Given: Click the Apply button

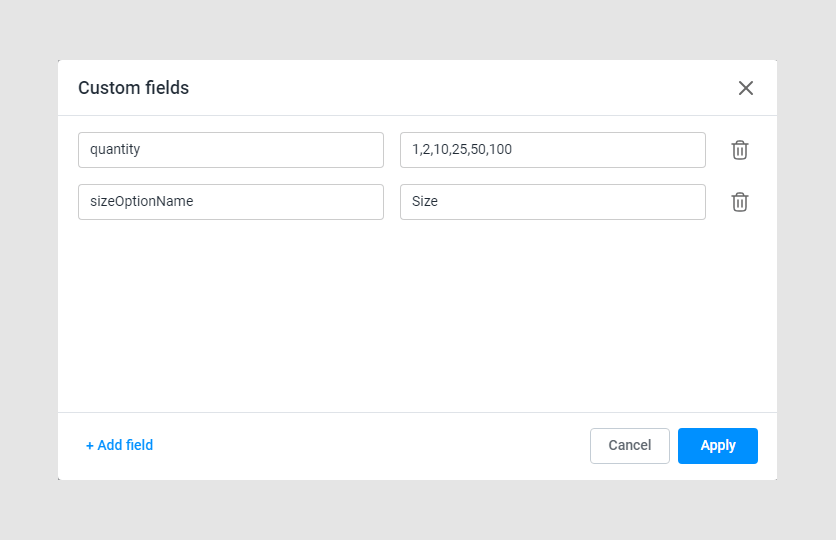Looking at the screenshot, I should pyautogui.click(x=717, y=446).
